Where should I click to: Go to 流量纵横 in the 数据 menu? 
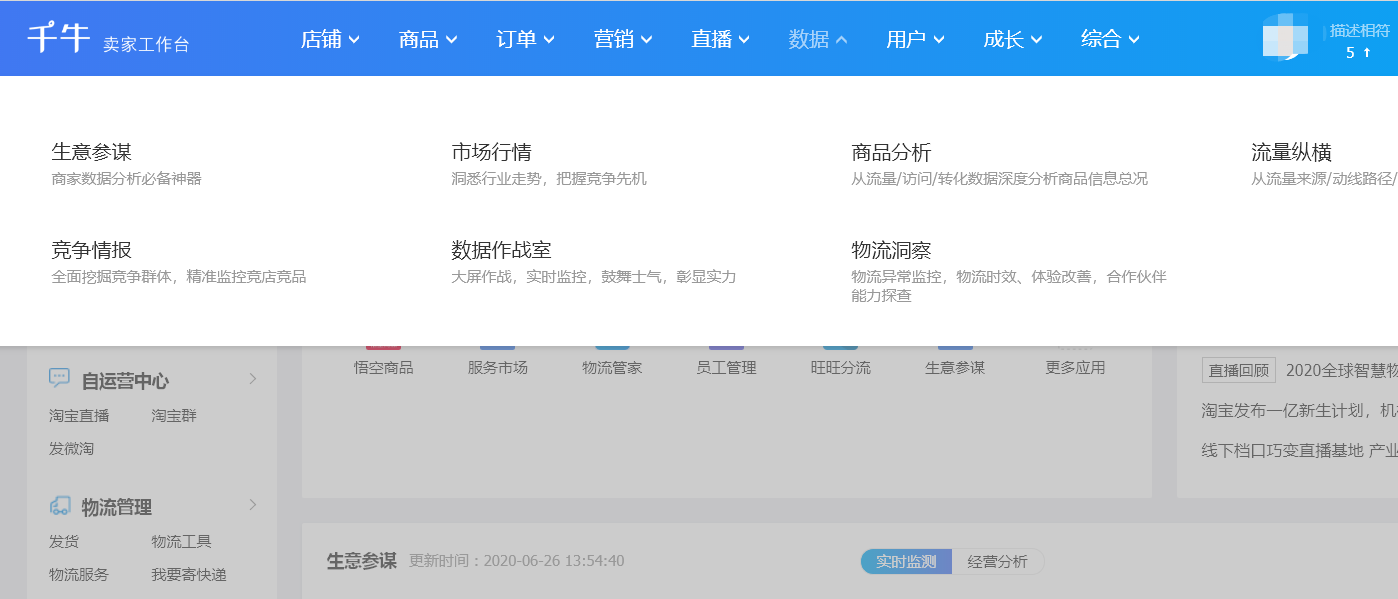pos(1292,152)
